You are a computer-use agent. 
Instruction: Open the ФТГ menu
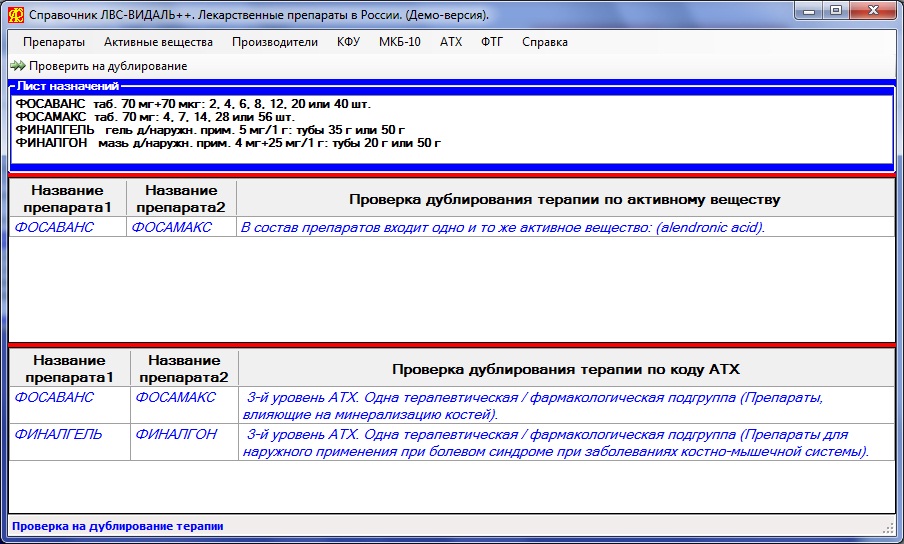click(x=491, y=42)
